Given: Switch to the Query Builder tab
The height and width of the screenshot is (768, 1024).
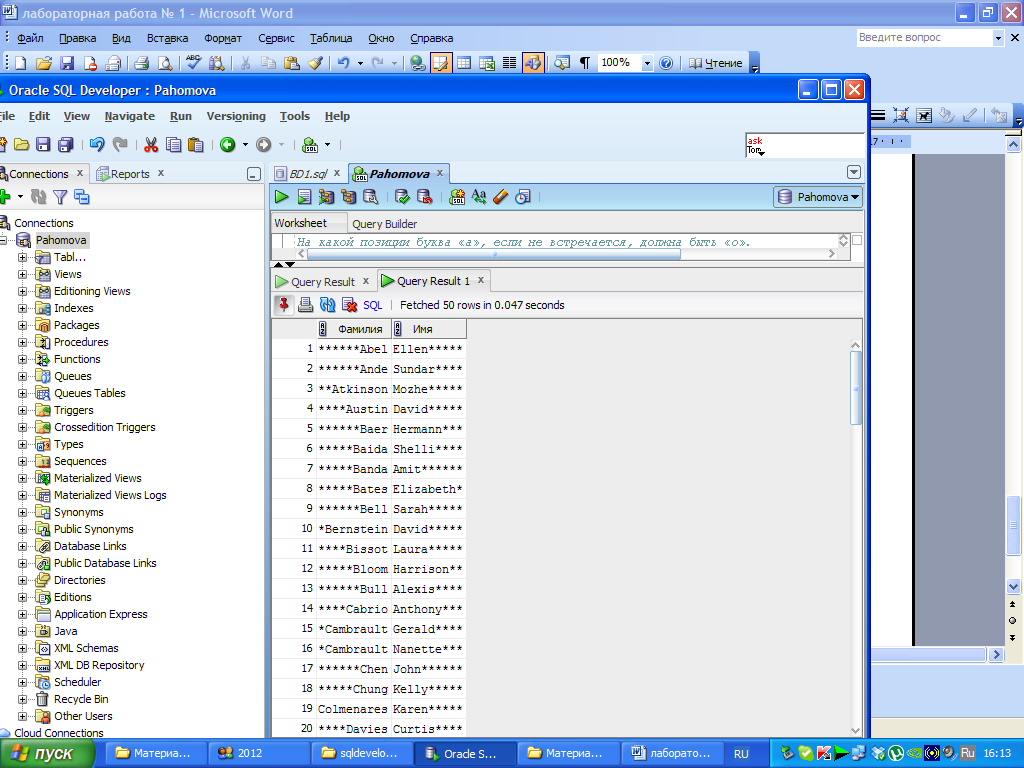Looking at the screenshot, I should coord(384,224).
